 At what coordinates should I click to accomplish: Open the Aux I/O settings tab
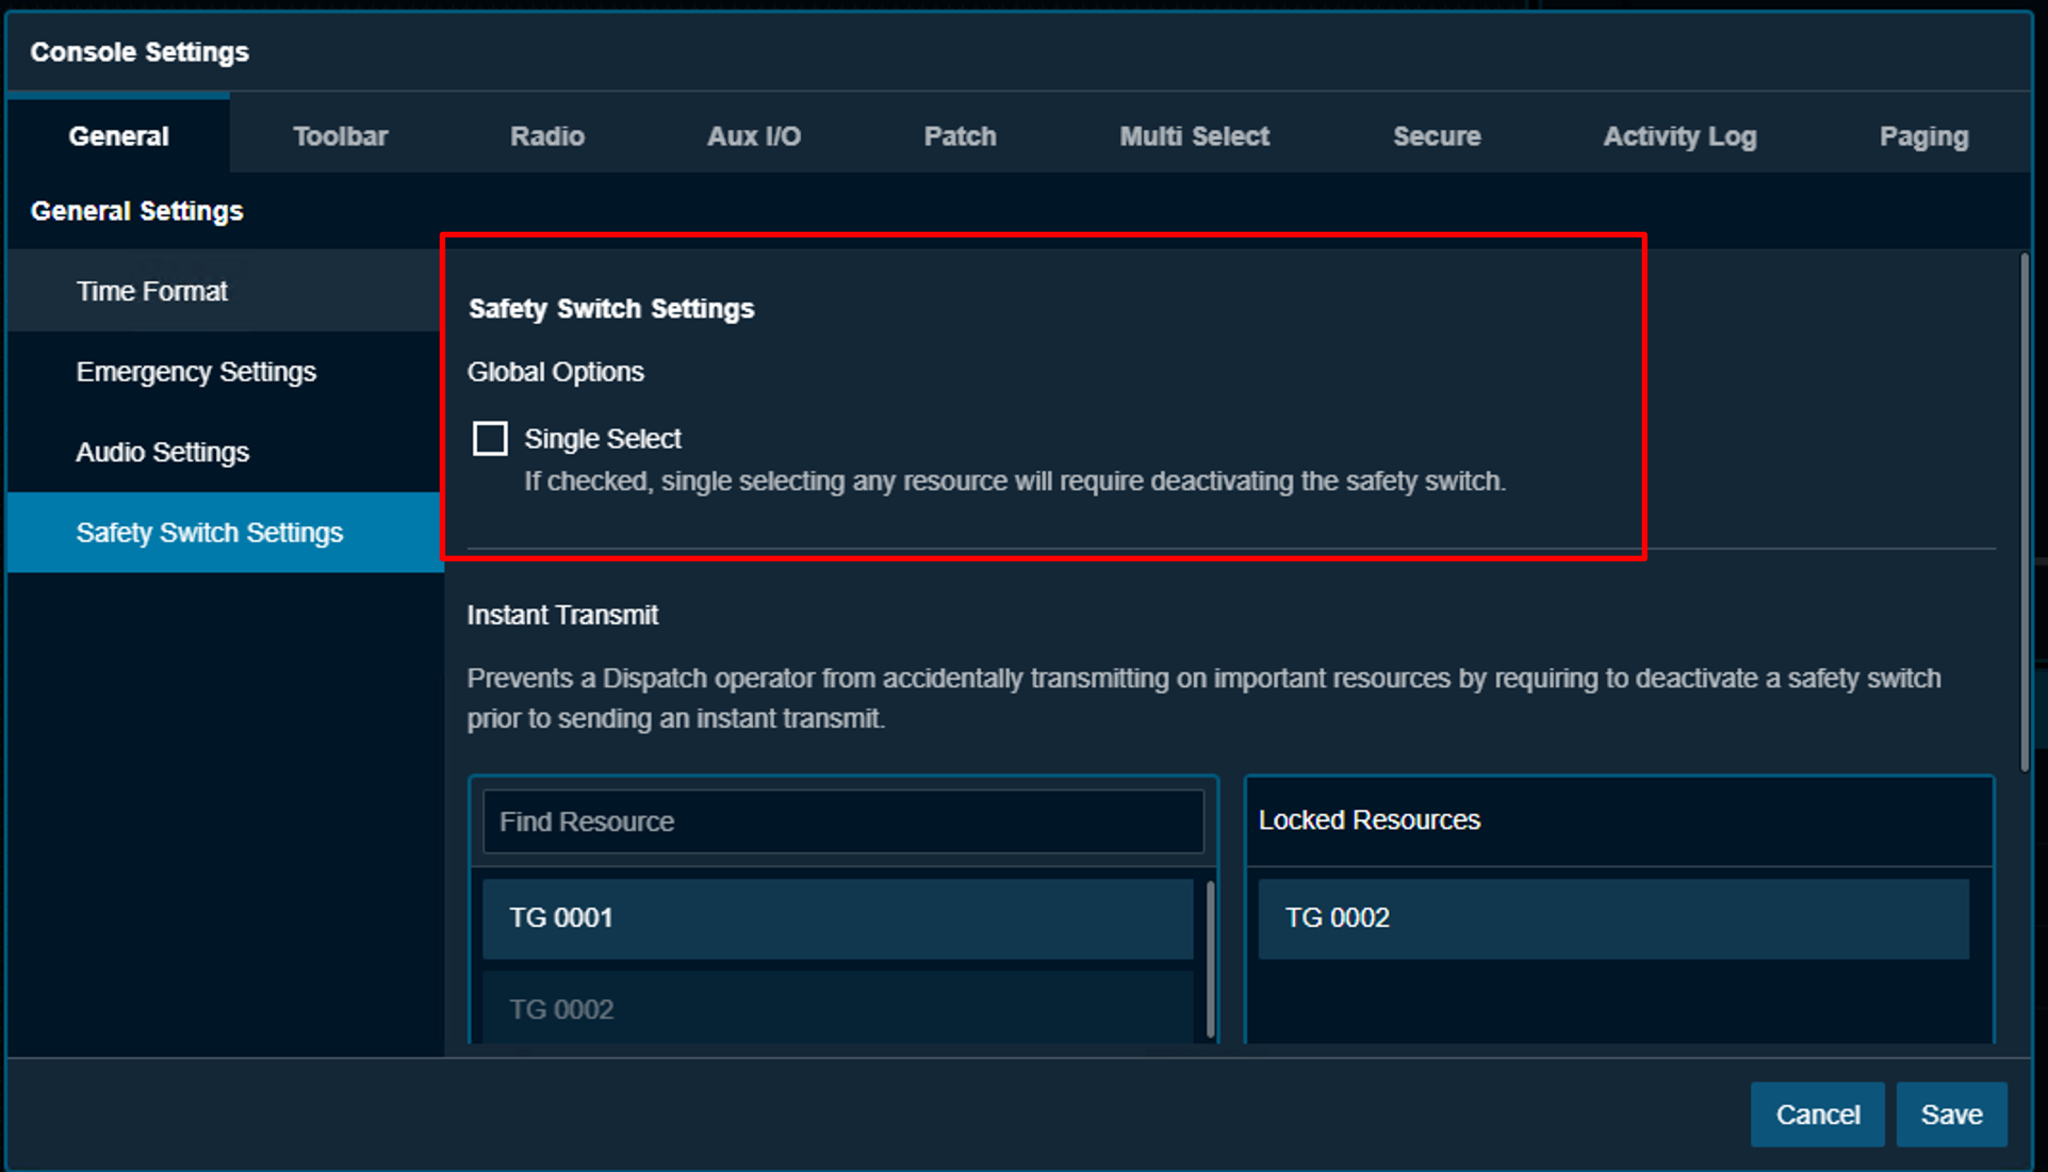[754, 136]
